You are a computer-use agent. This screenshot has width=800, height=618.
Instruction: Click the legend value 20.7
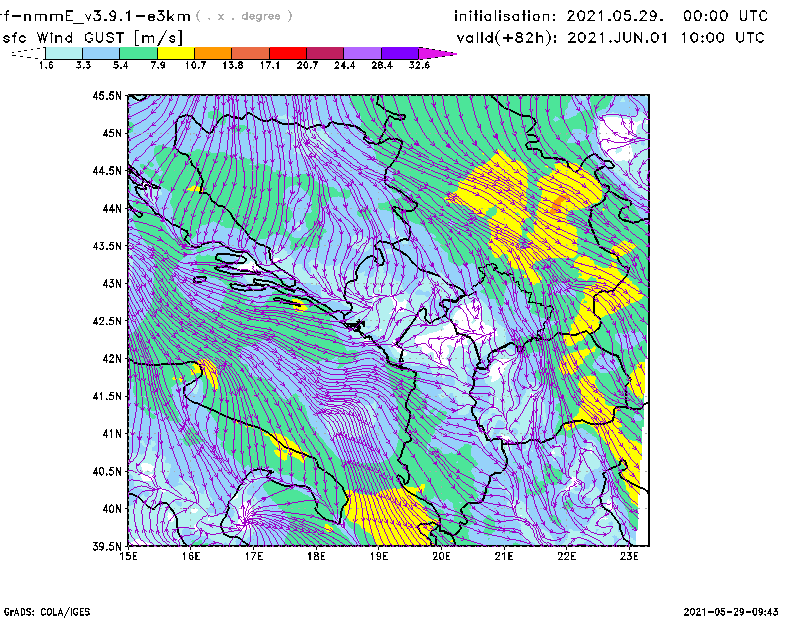point(307,65)
